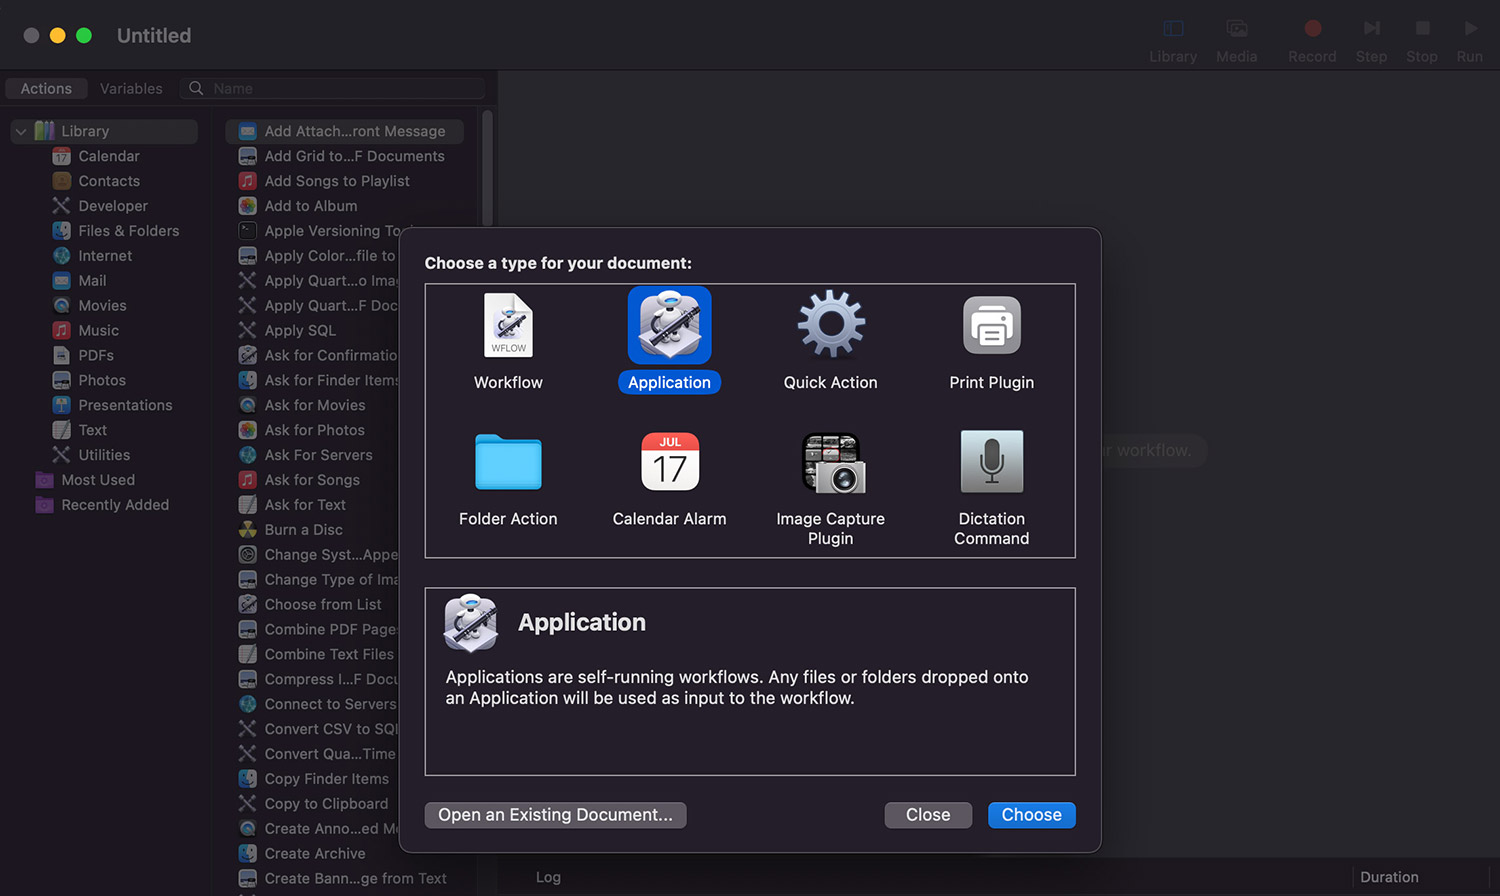This screenshot has height=896, width=1500.
Task: Toggle the Library toolbar icon
Action: click(1173, 28)
